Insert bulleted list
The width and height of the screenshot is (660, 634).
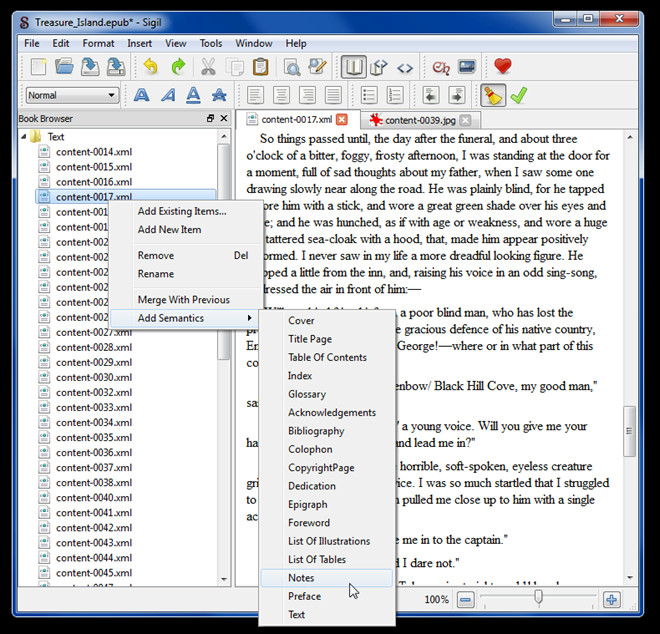pos(369,95)
